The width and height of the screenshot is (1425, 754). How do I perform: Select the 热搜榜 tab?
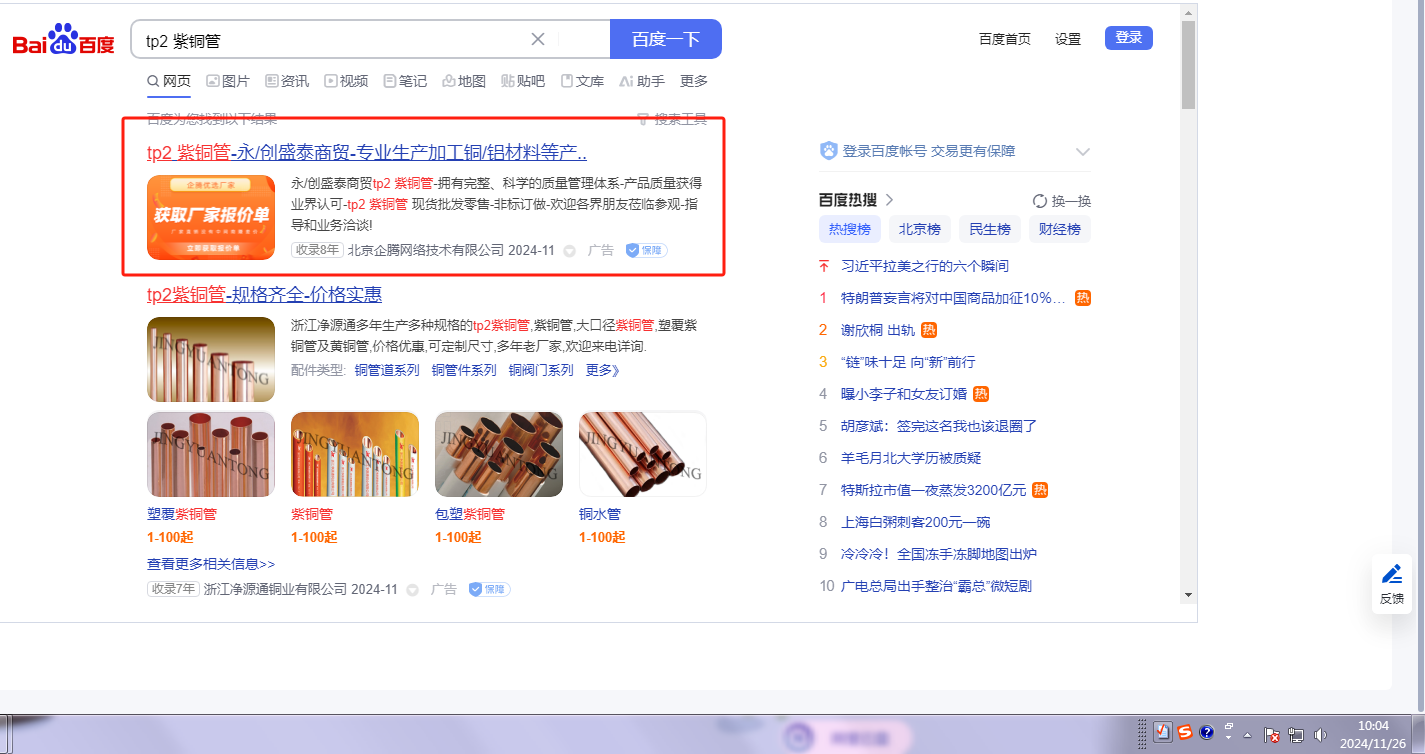850,229
